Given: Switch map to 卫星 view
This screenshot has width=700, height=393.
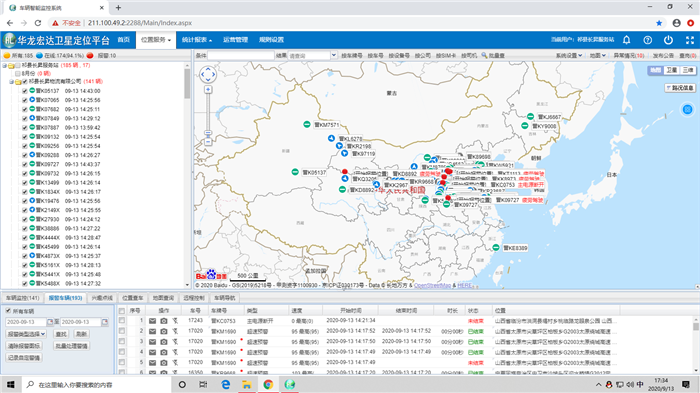Looking at the screenshot, I should coord(671,70).
